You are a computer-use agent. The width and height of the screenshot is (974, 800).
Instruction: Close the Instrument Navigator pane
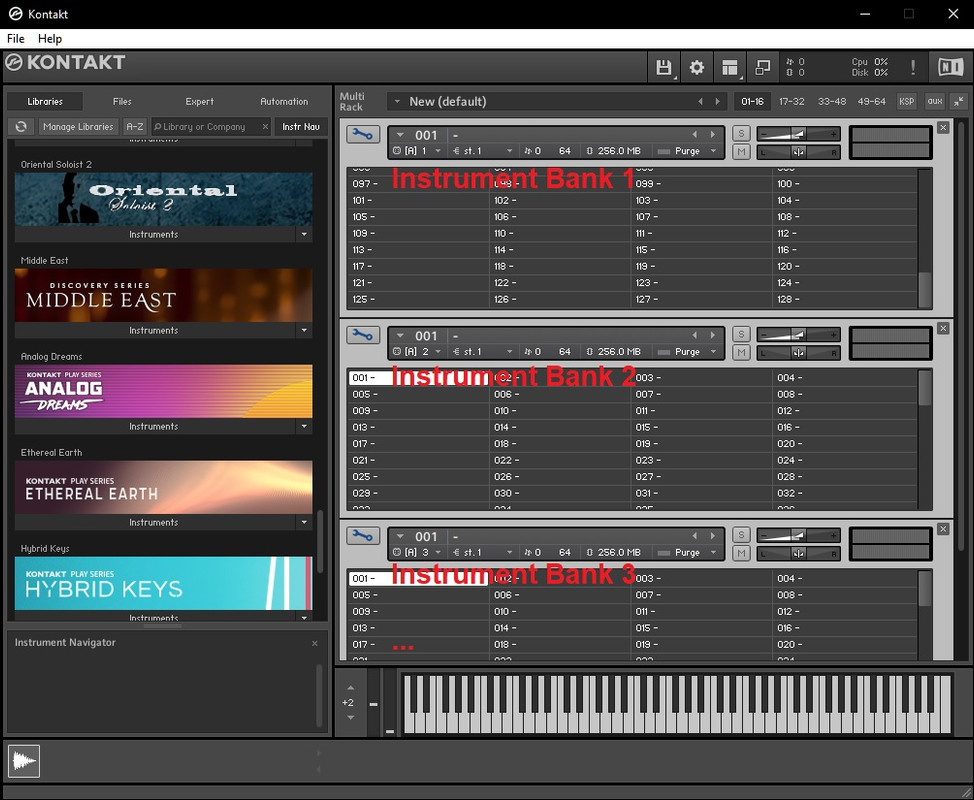(x=315, y=643)
